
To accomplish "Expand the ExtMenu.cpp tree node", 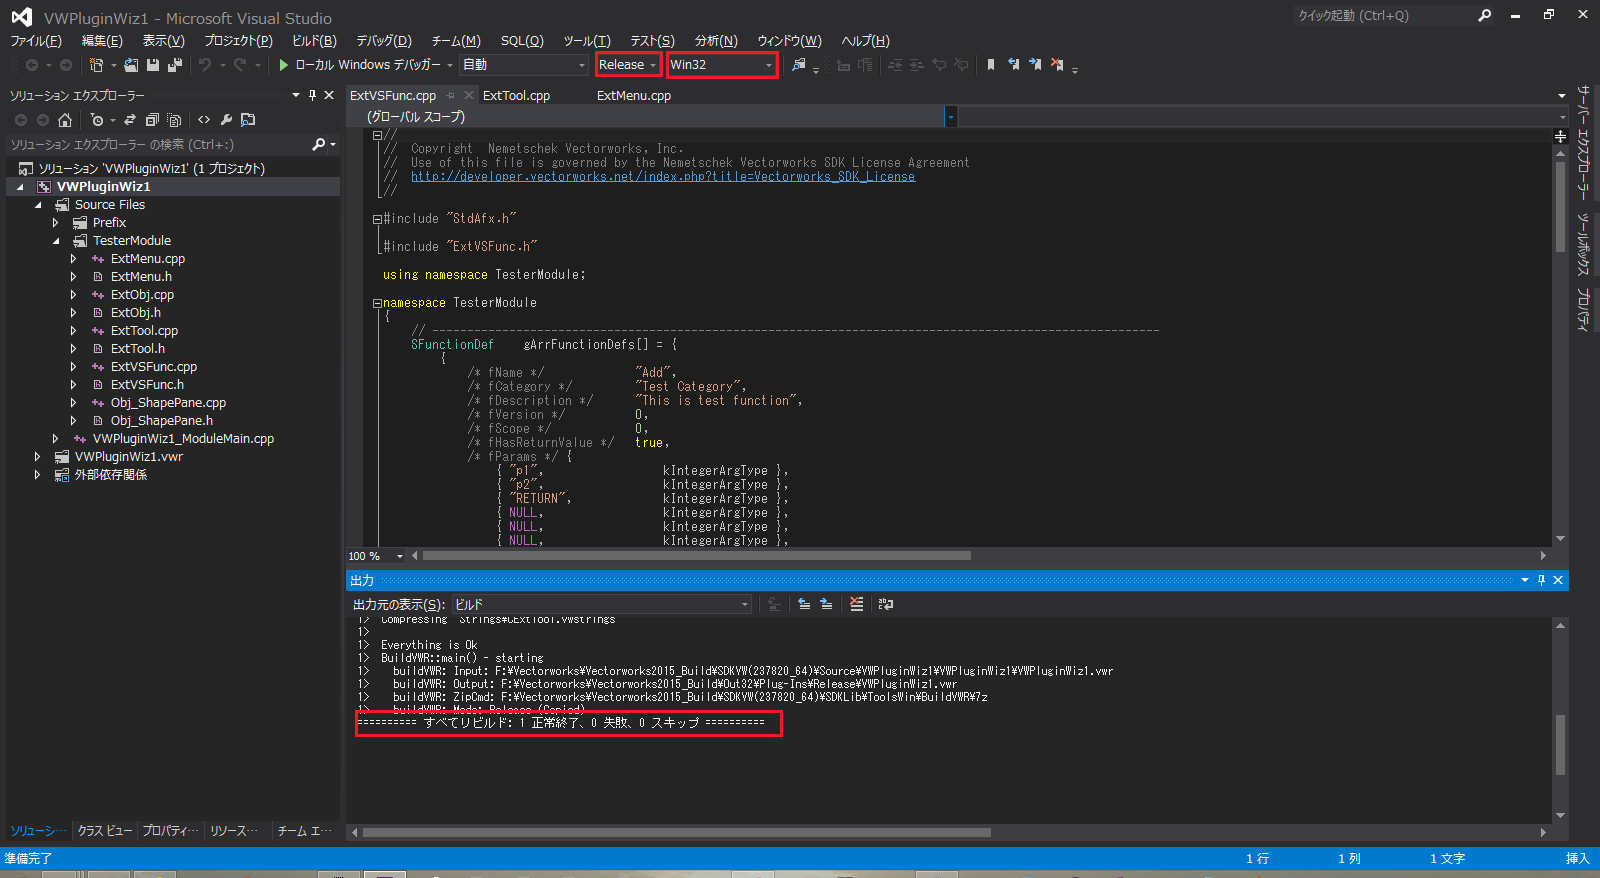I will tap(73, 259).
